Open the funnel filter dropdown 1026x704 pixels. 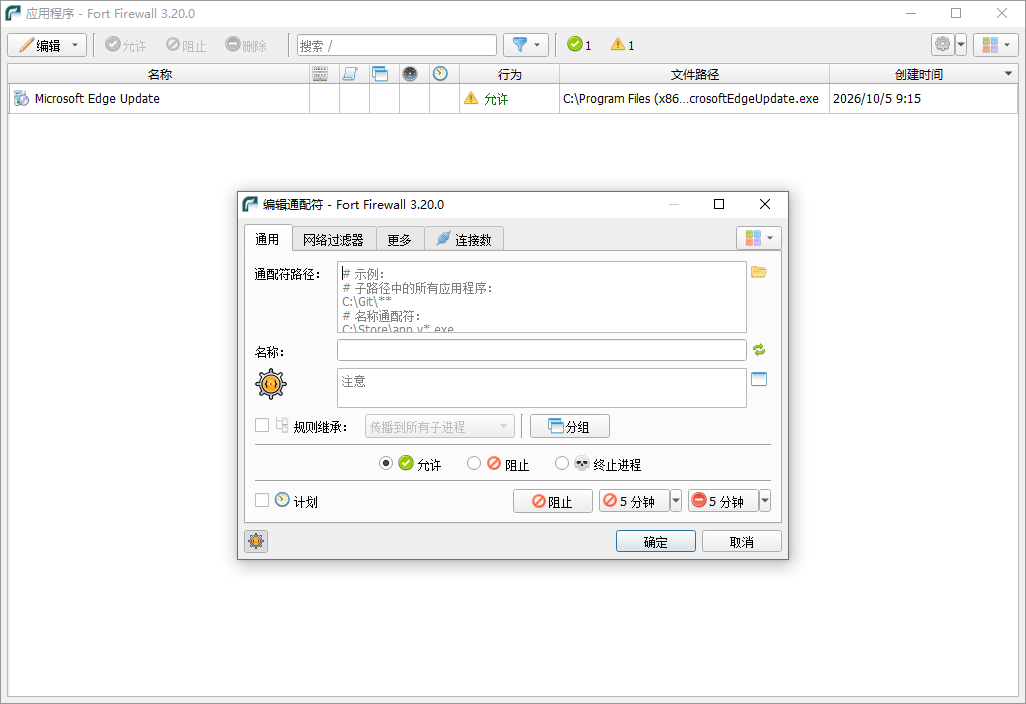point(525,45)
